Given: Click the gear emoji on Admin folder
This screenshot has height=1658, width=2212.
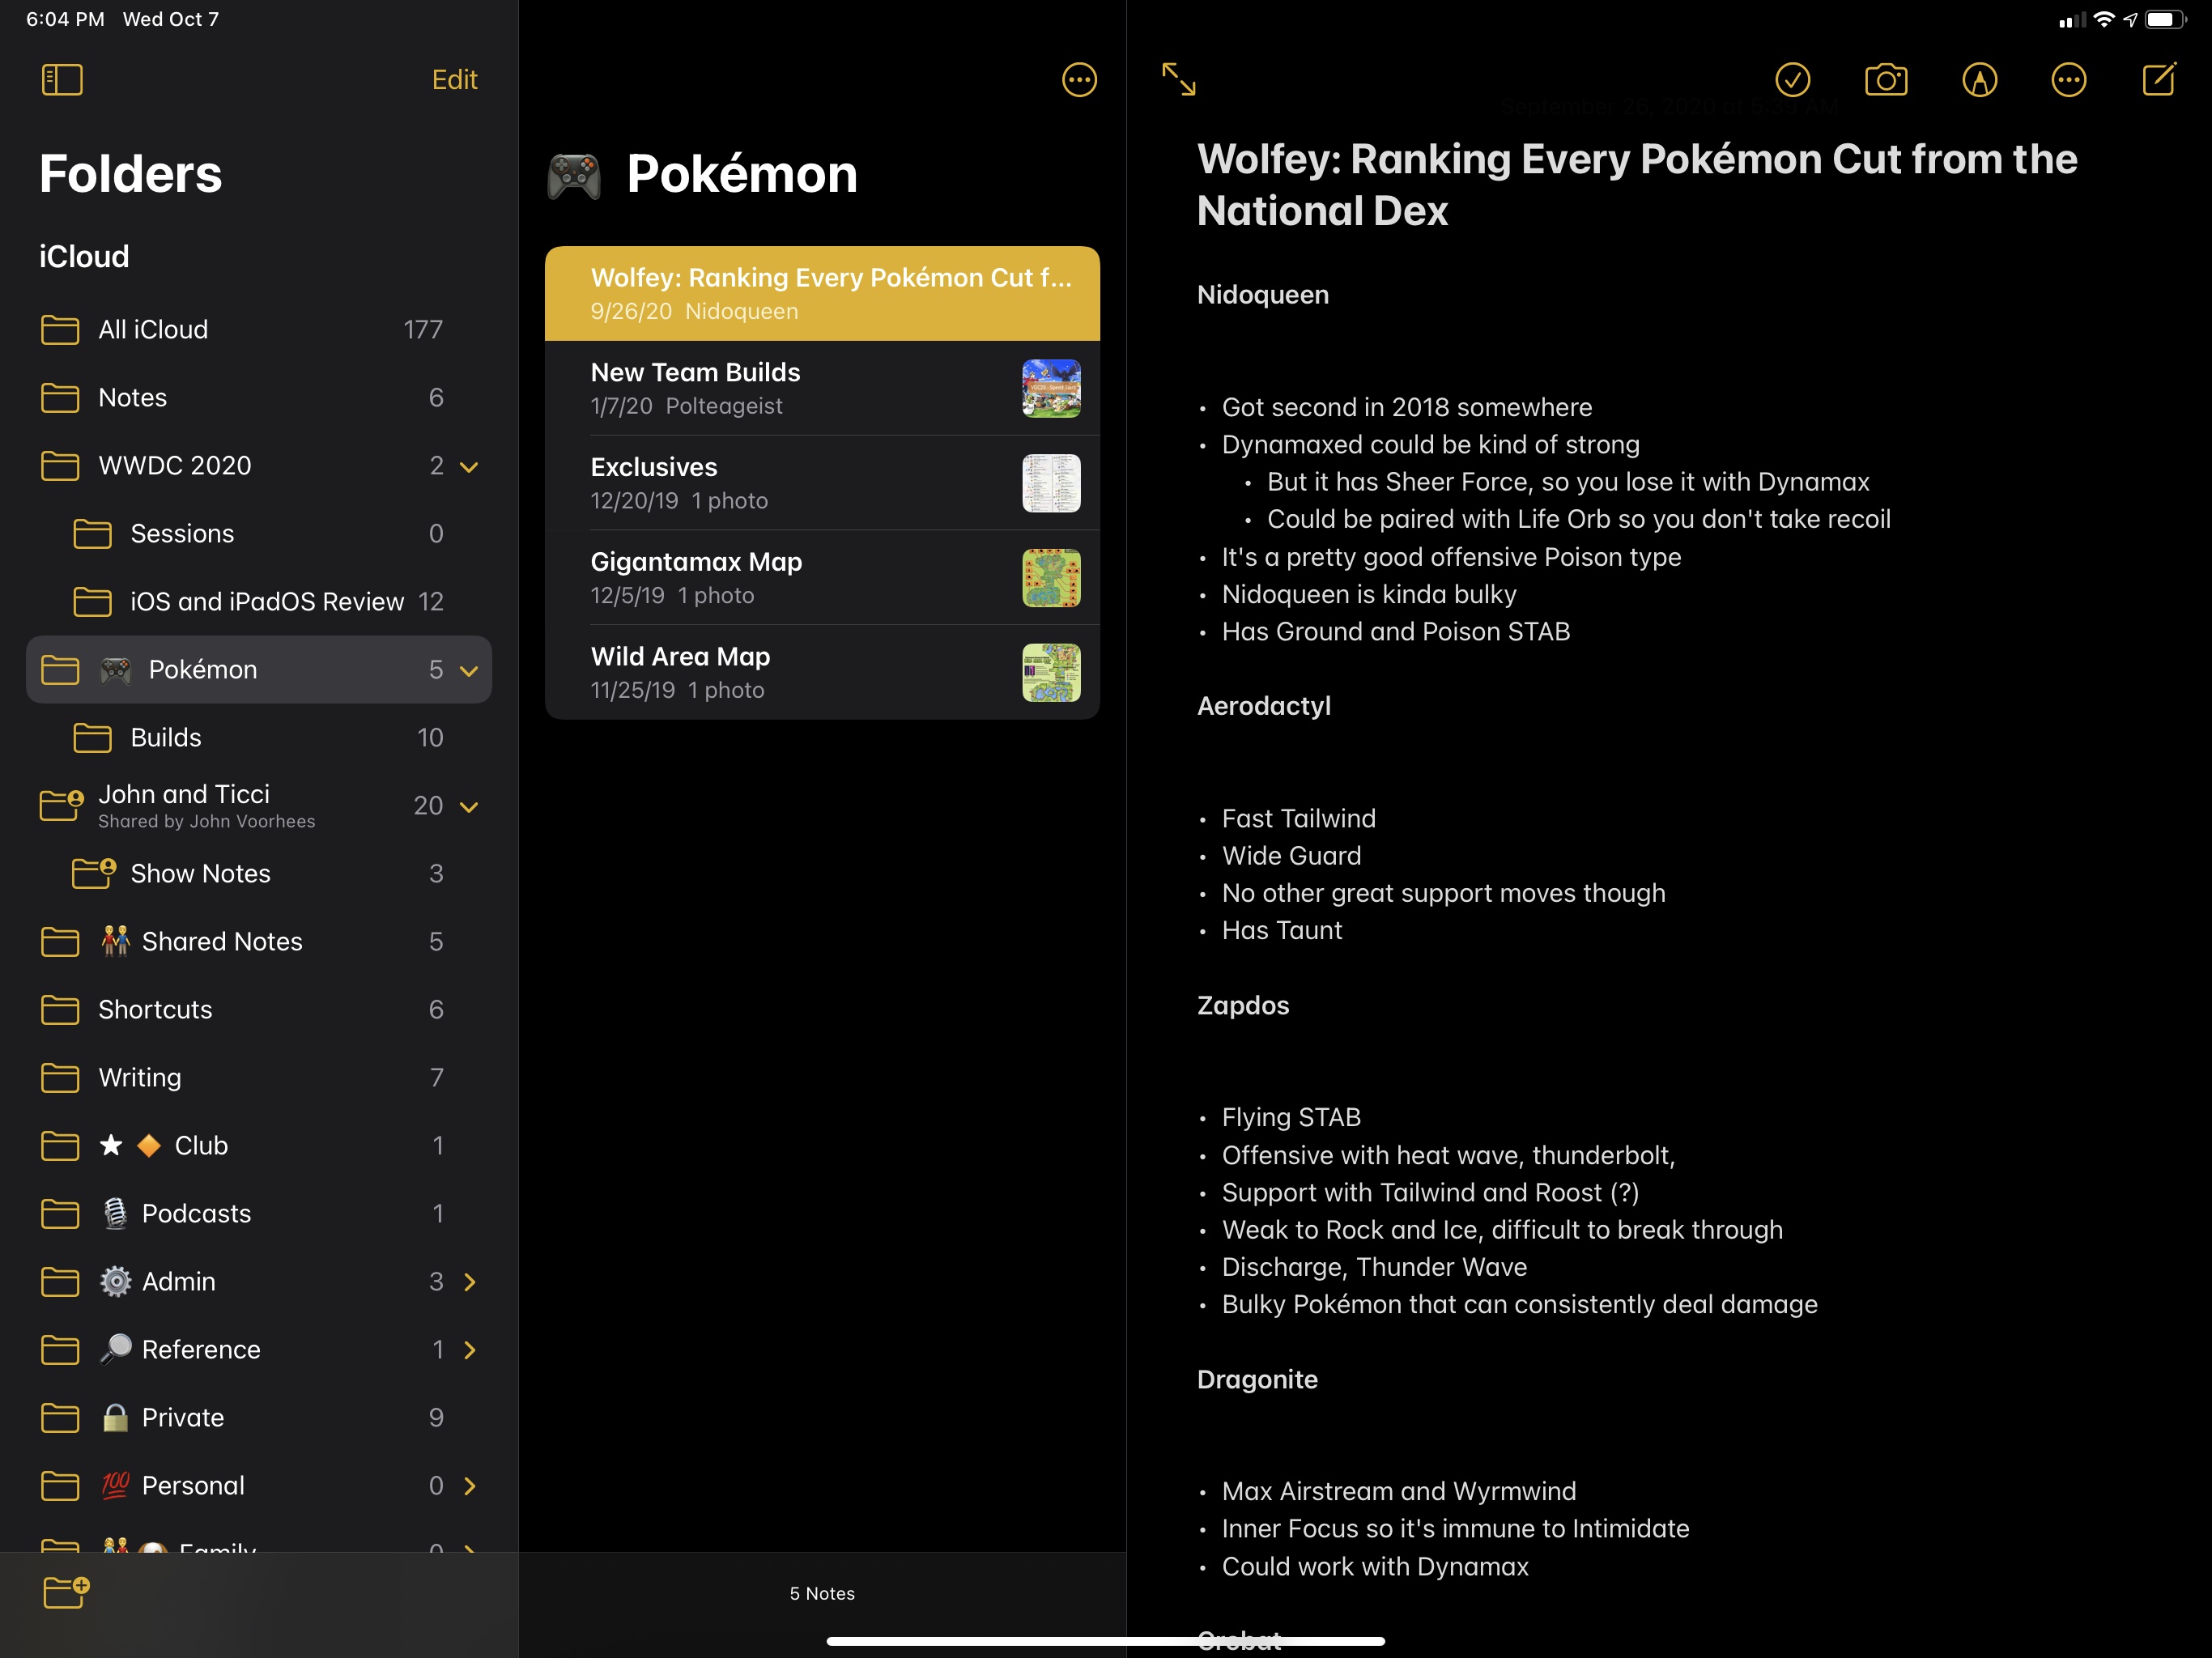Looking at the screenshot, I should pyautogui.click(x=115, y=1281).
